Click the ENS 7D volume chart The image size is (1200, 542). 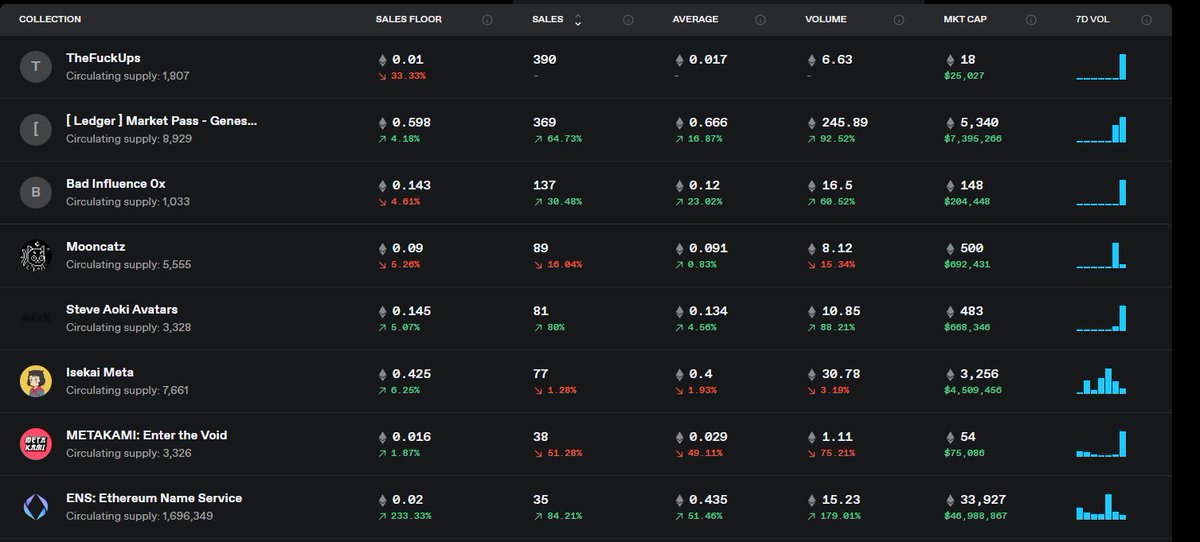[1101, 507]
